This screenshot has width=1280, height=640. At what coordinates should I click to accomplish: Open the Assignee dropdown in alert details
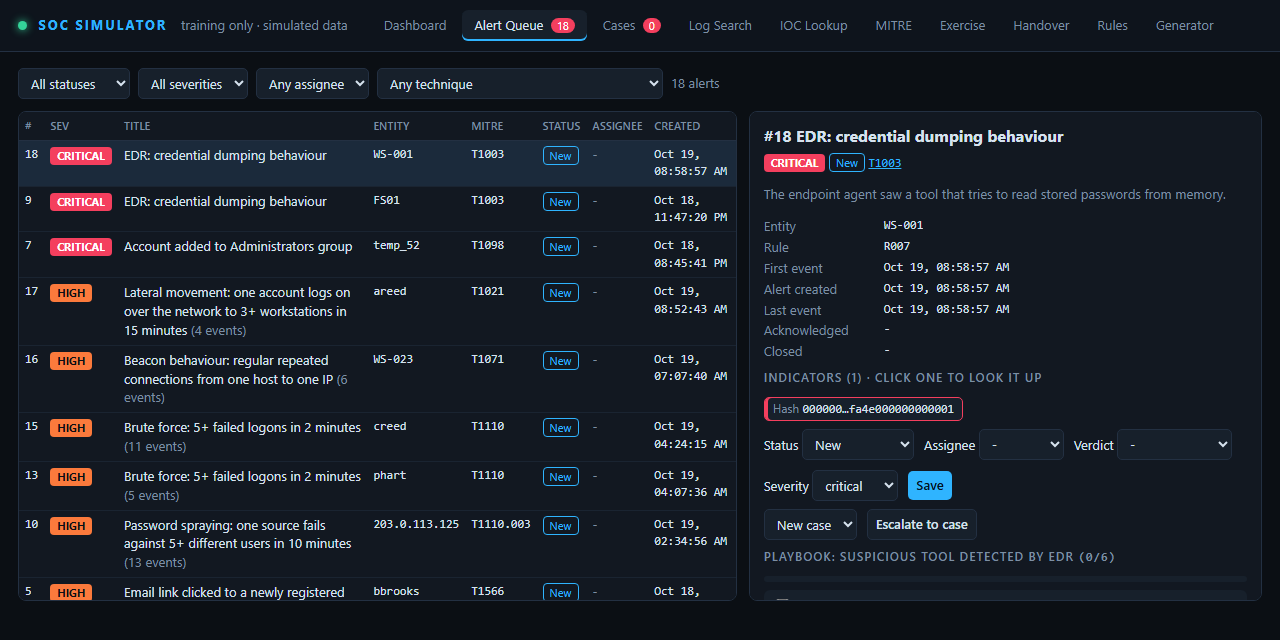[x=1021, y=445]
